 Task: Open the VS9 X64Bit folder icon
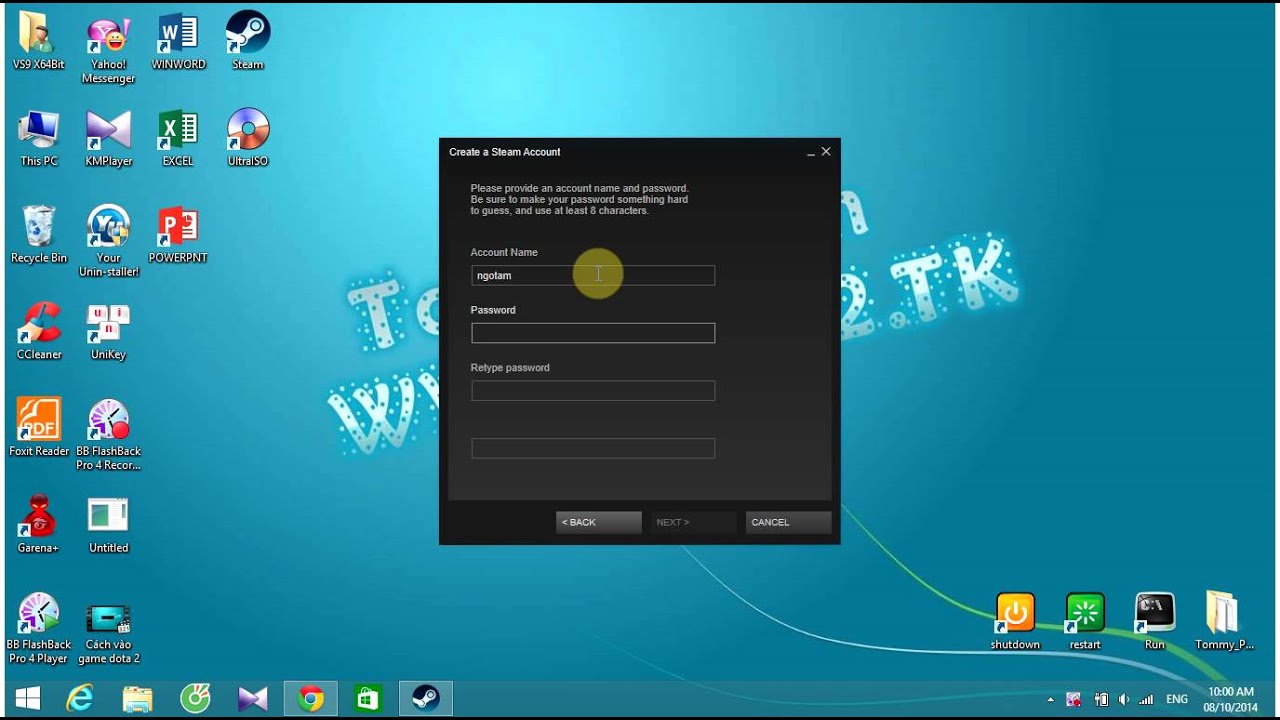38,40
